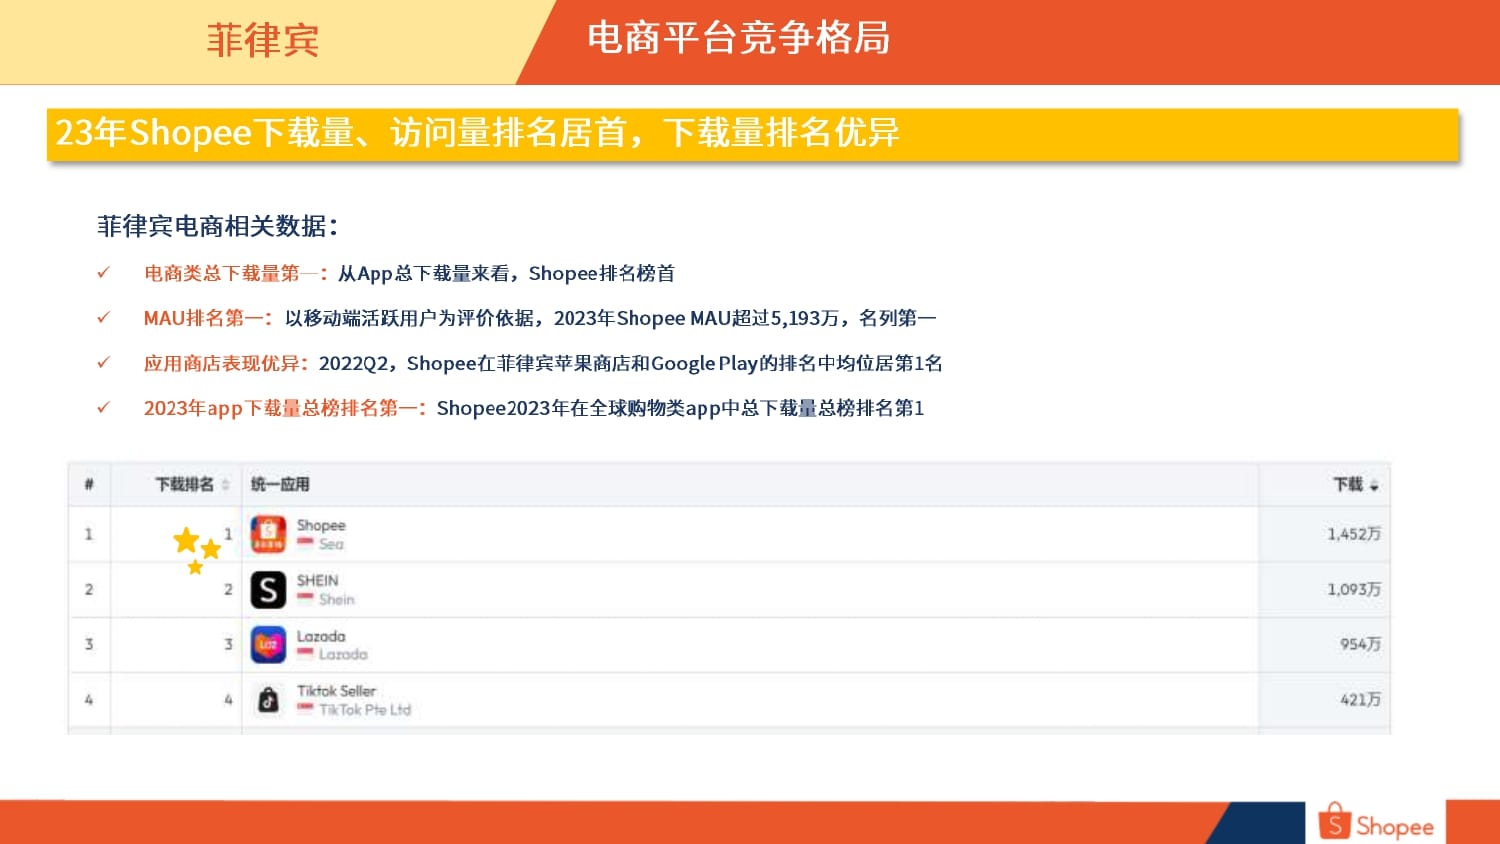The image size is (1500, 844).
Task: Click the TikTok Pte Ltd publisher label
Action: click(365, 710)
